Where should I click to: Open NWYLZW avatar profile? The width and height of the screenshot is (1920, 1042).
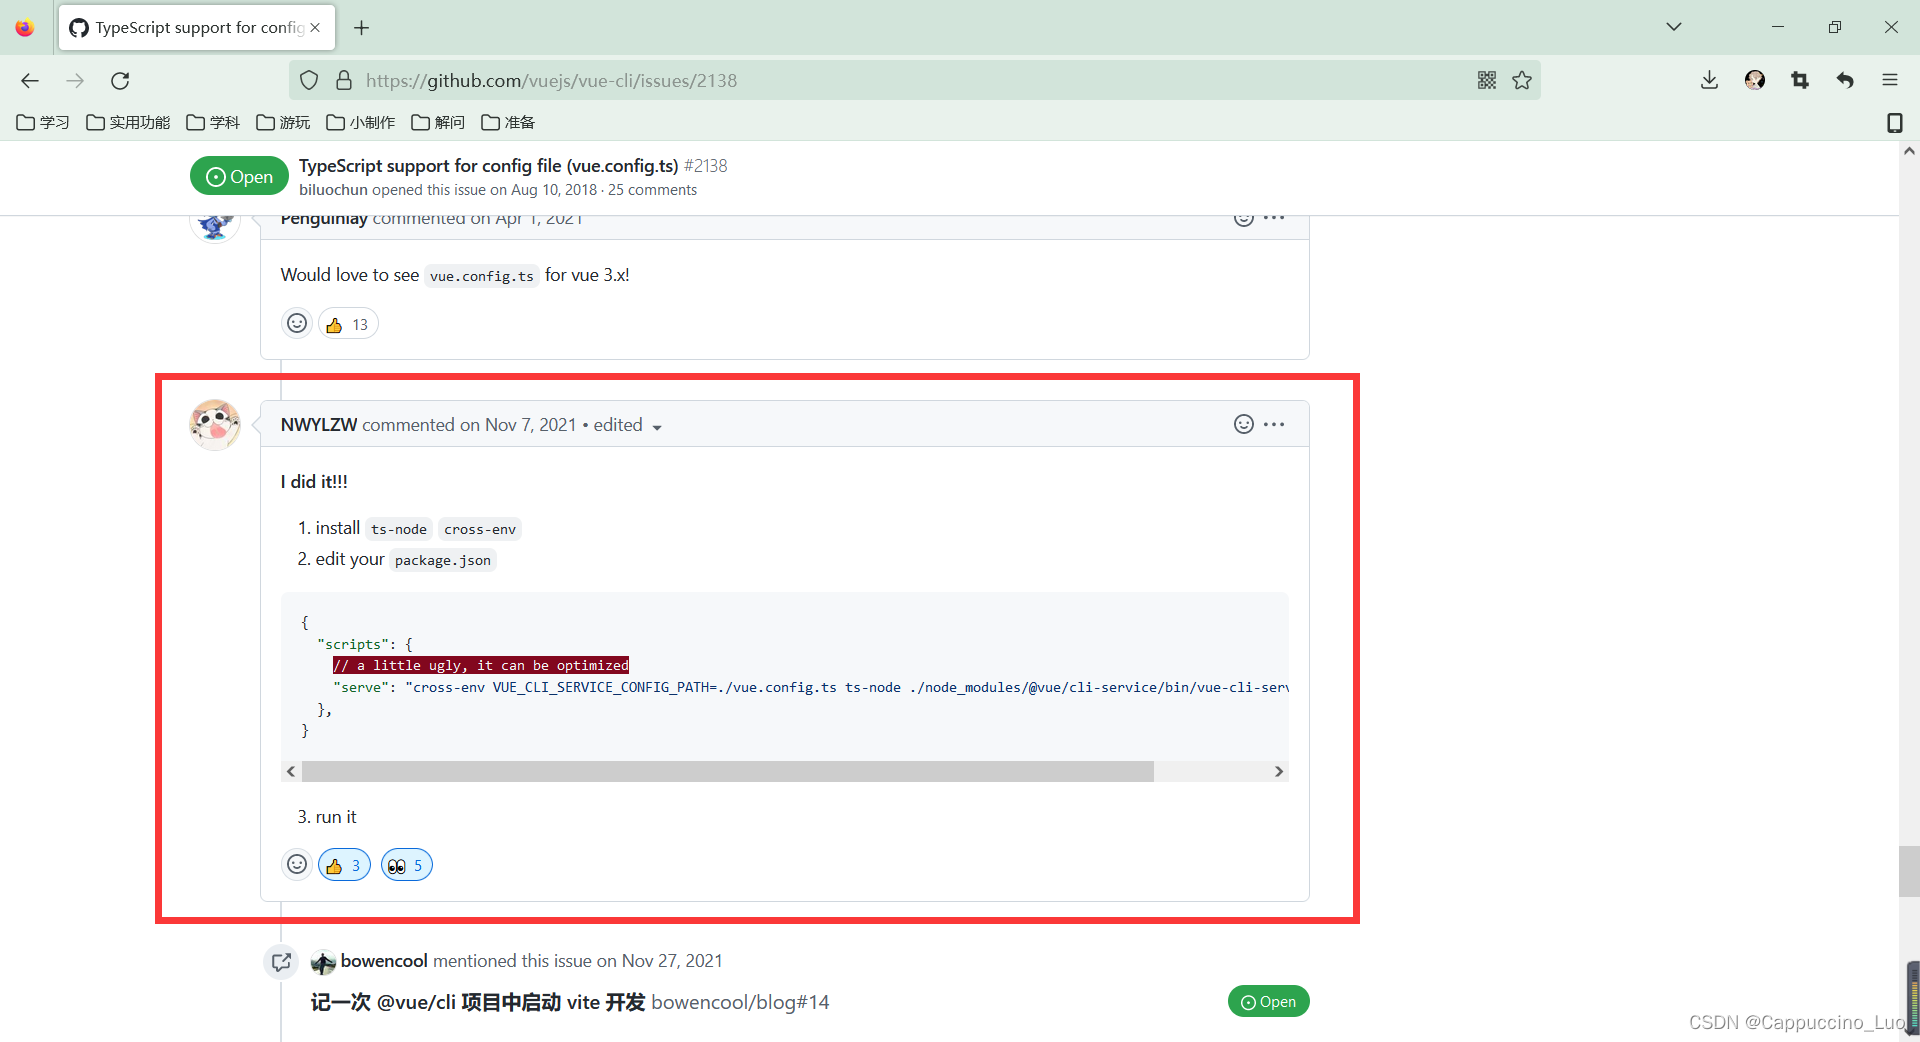[x=215, y=425]
